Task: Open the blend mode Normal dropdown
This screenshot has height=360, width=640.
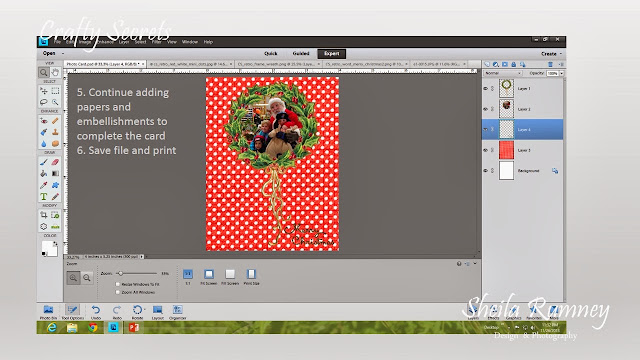Action: 503,73
